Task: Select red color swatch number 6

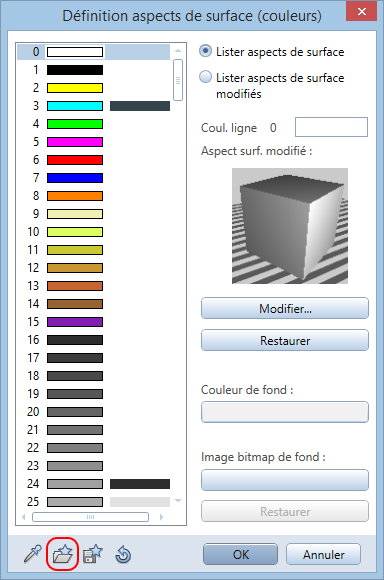Action: click(75, 160)
